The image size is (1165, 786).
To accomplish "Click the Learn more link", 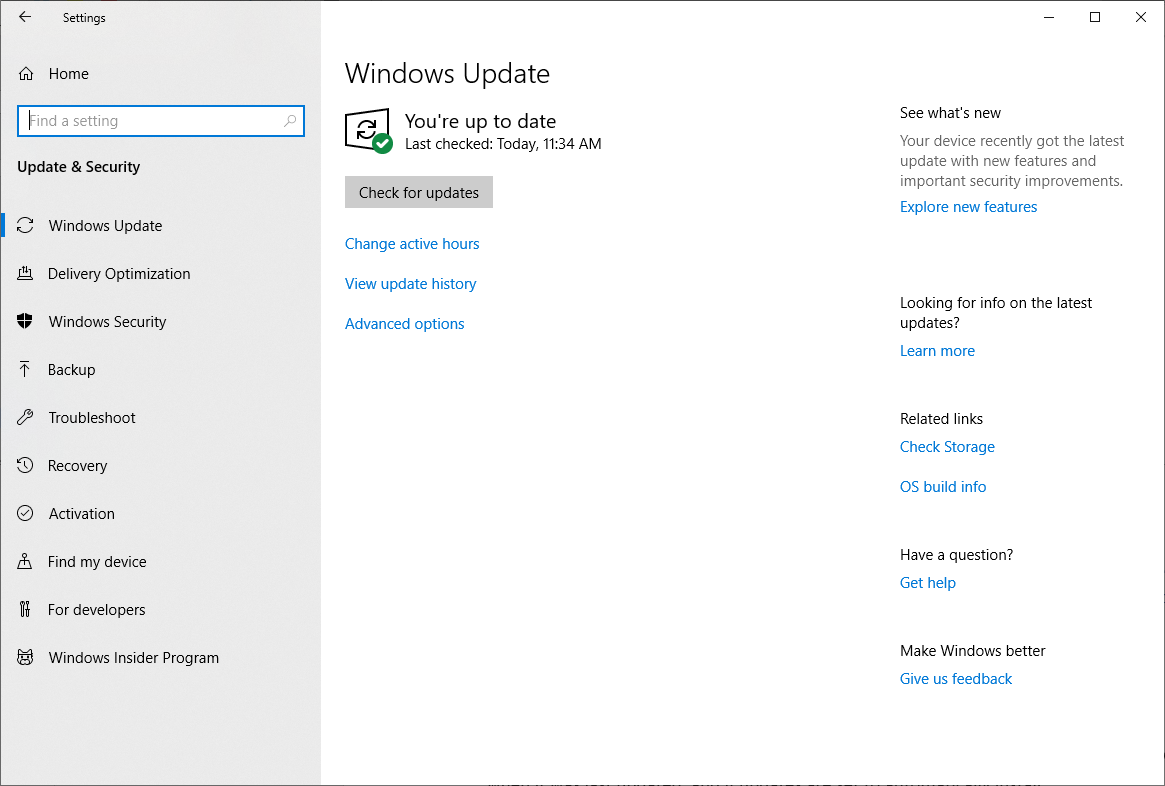I will pyautogui.click(x=938, y=351).
